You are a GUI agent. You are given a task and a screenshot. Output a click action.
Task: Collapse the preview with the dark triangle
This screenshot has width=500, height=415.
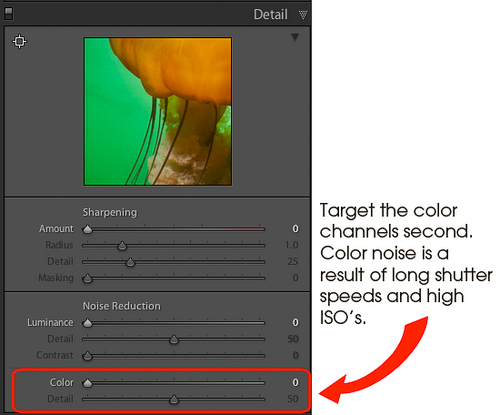click(x=295, y=37)
